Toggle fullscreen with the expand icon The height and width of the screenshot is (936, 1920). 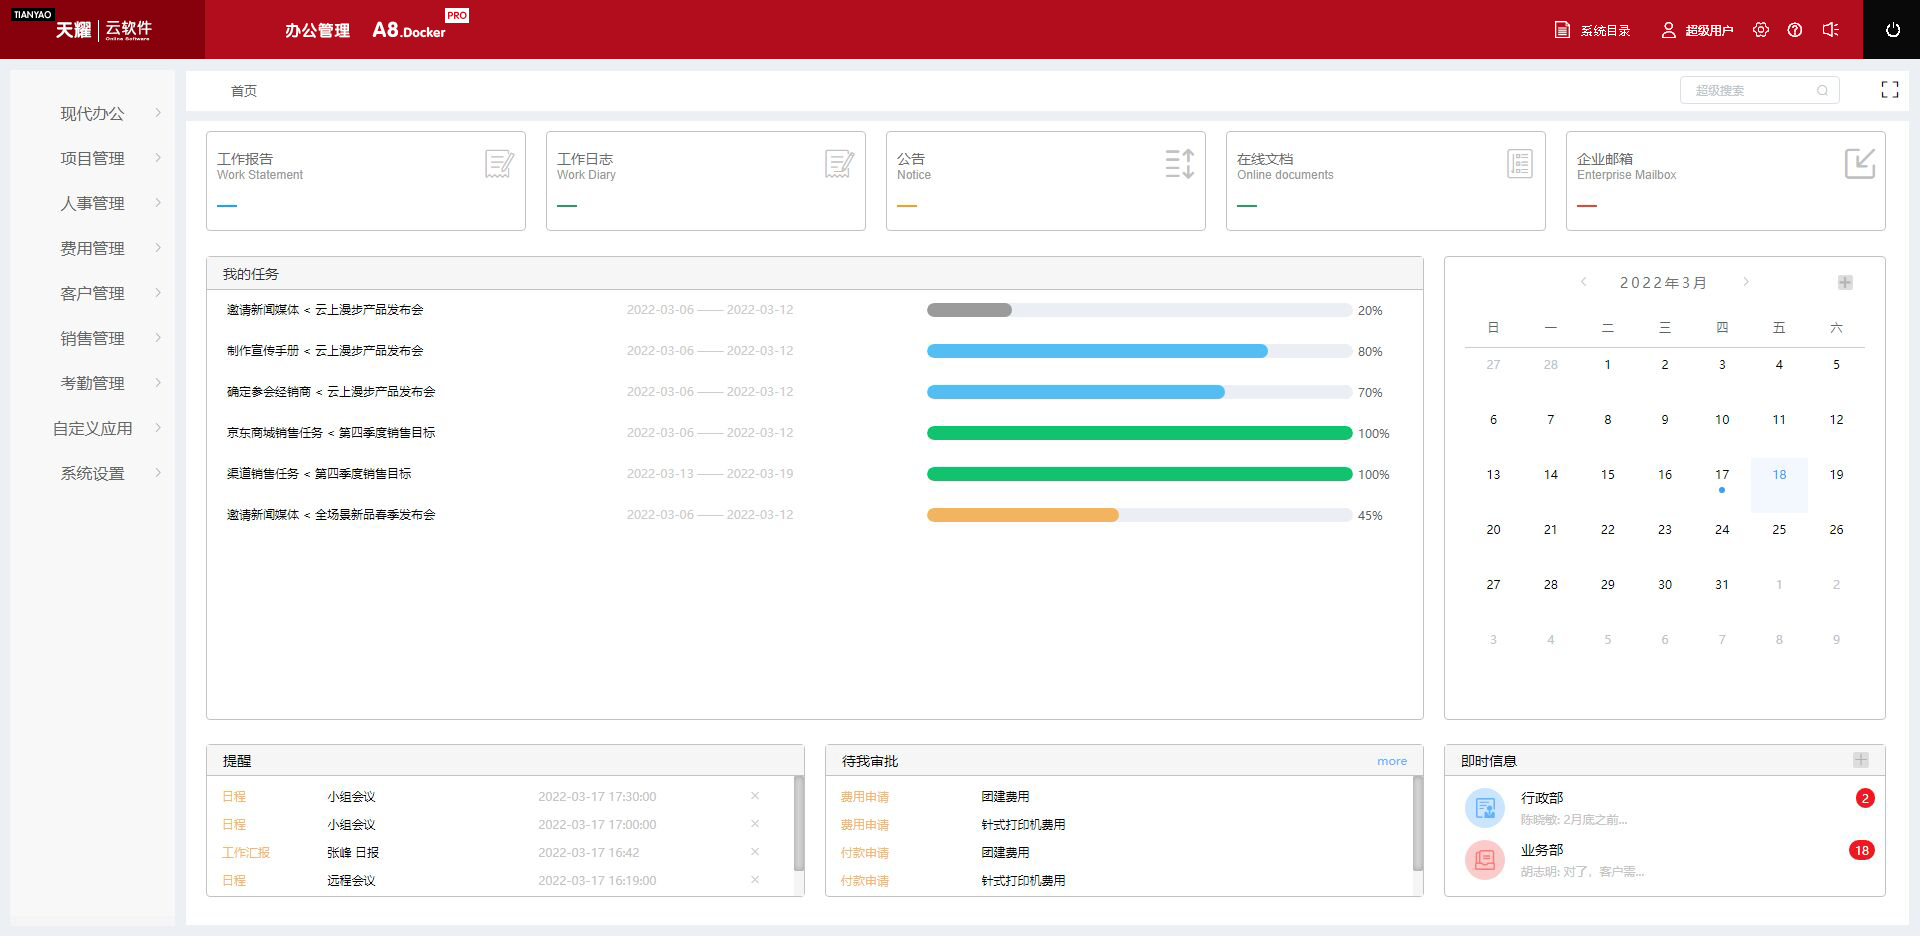click(1889, 90)
